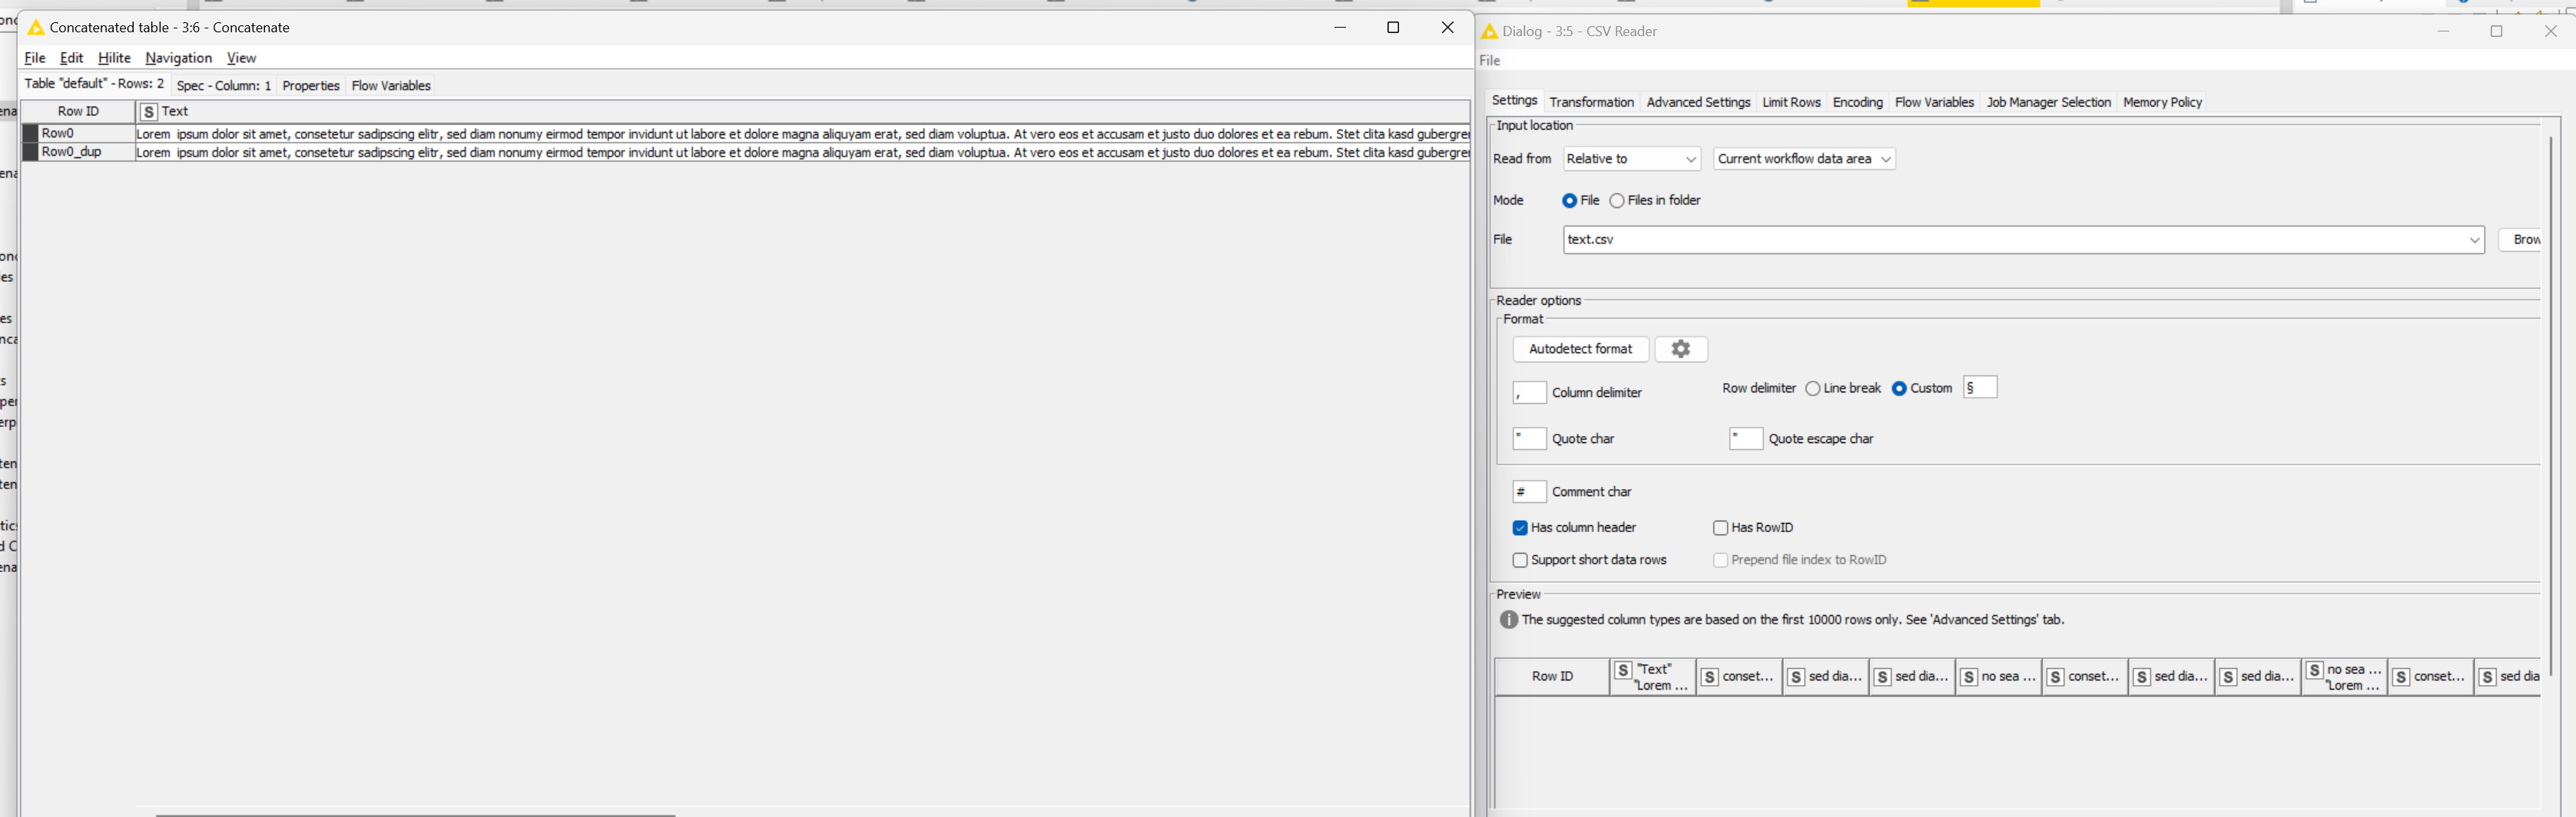Open the text.csv file path dropdown

pyautogui.click(x=2475, y=240)
